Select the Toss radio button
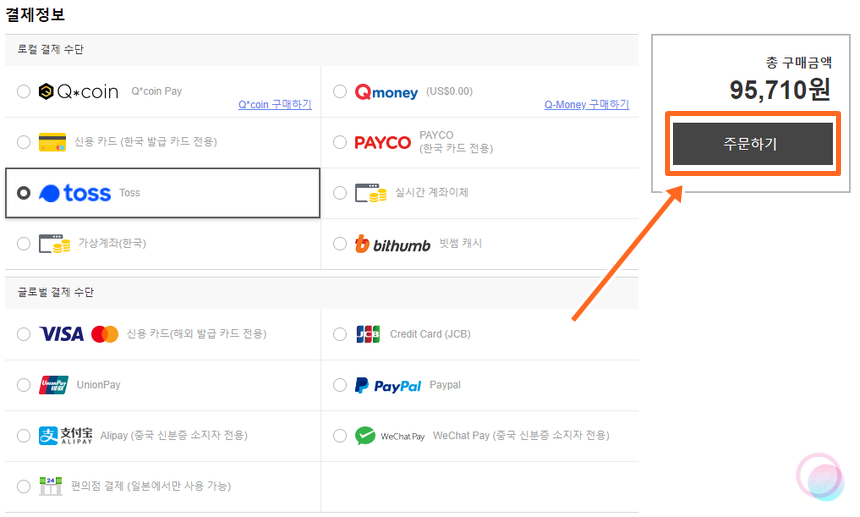860x517 pixels. click(x=24, y=193)
